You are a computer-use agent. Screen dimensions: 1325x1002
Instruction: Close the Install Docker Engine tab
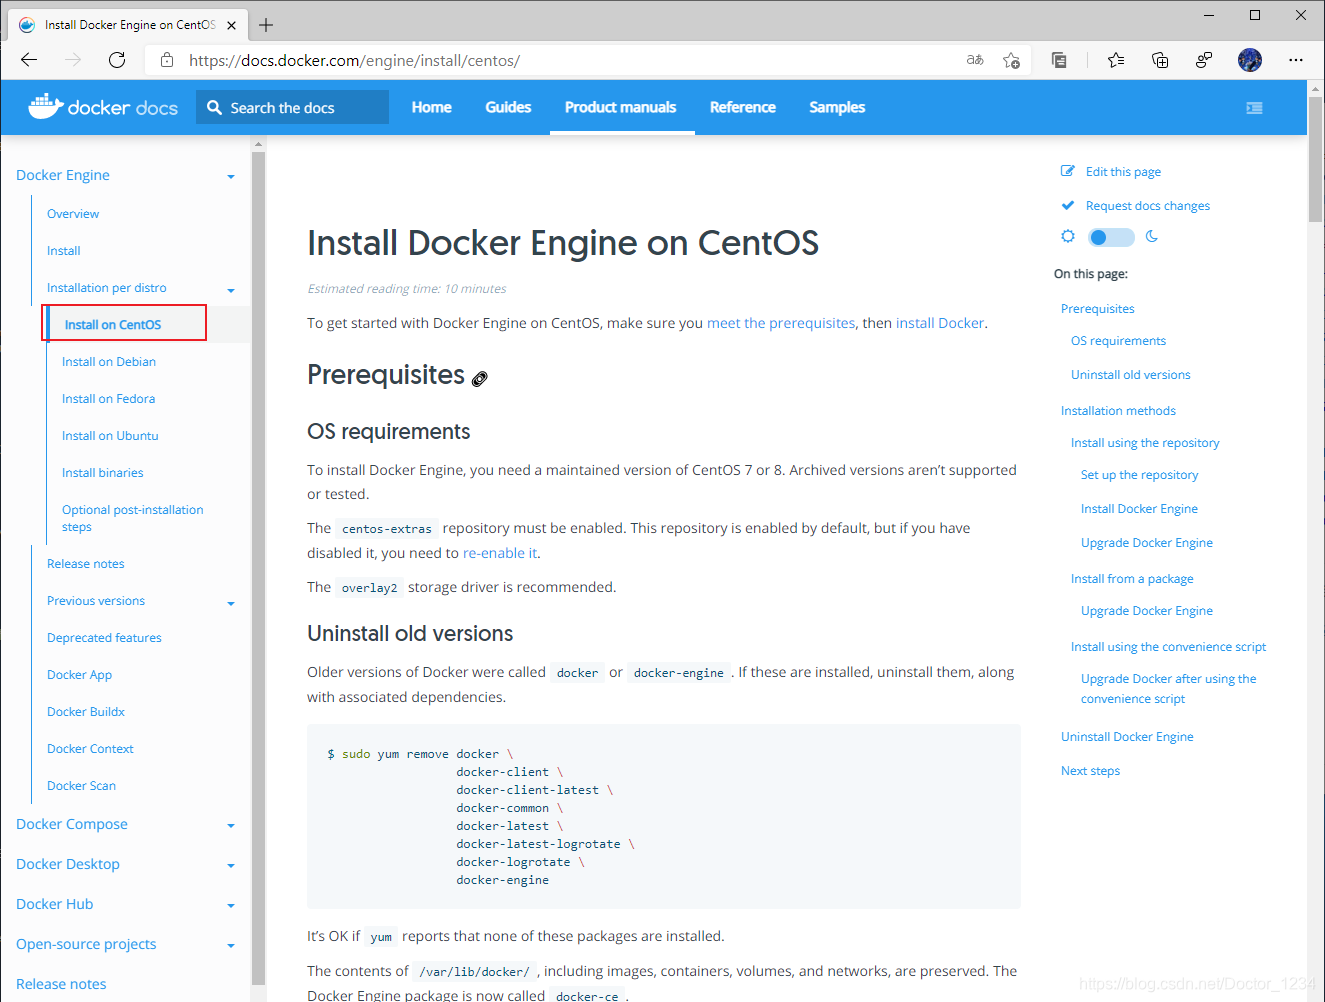(x=232, y=25)
